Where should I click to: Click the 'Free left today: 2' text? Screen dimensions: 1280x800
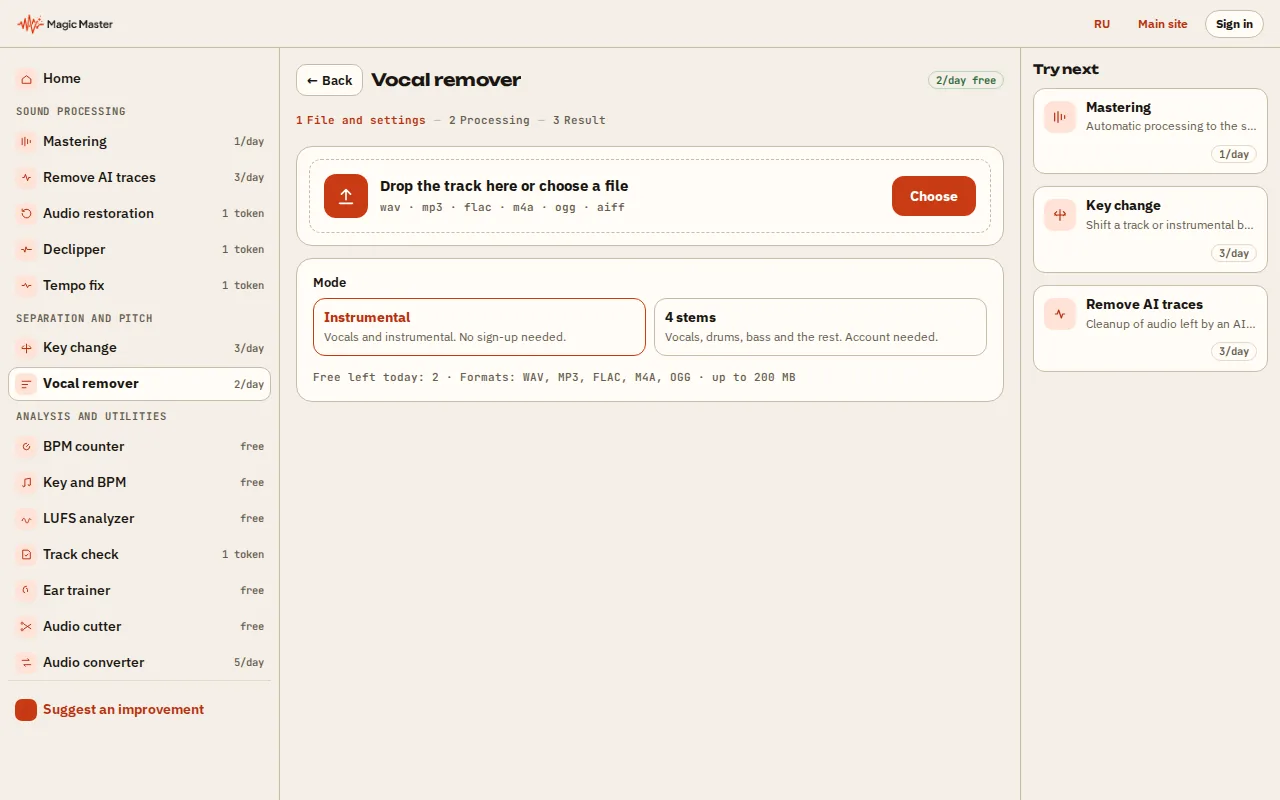[x=376, y=378]
